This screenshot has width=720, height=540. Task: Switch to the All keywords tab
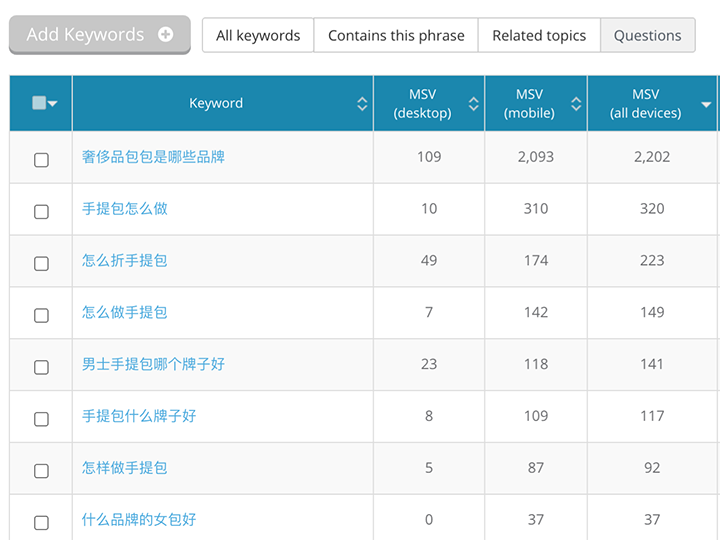click(x=258, y=35)
